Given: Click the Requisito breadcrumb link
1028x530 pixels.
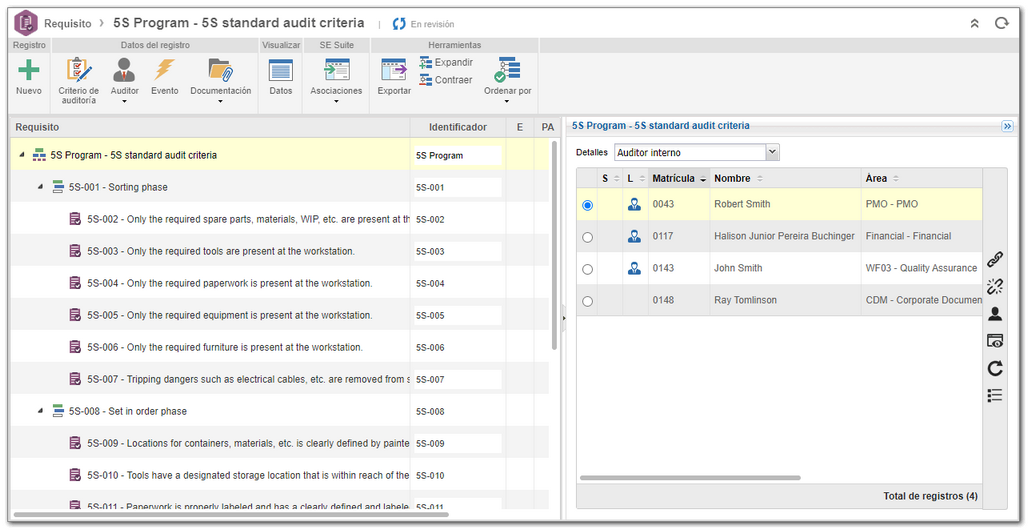Looking at the screenshot, I should [x=68, y=23].
